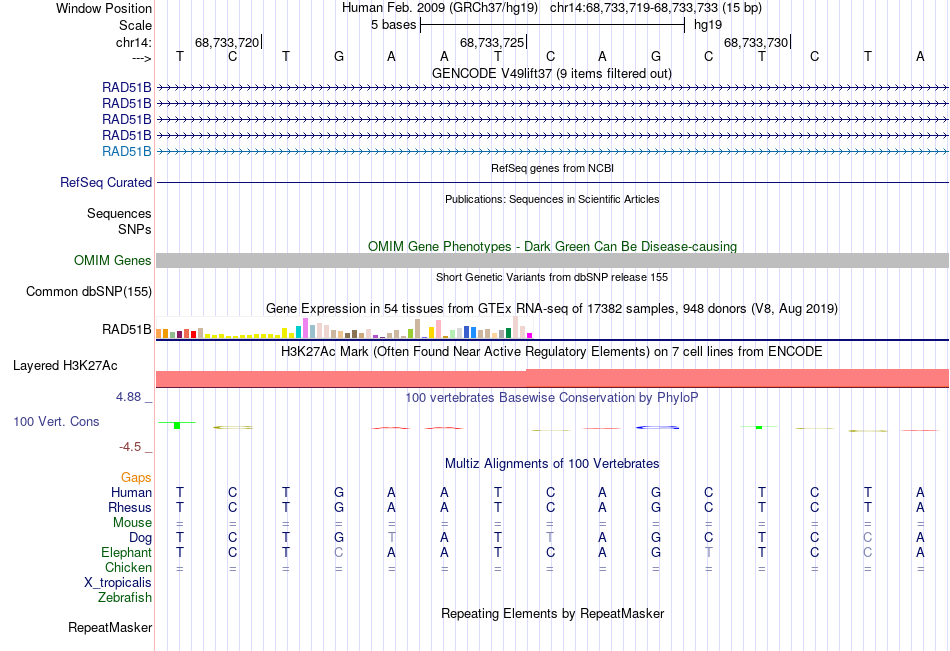Open RefSeq genes from NCBI title

coord(552,168)
